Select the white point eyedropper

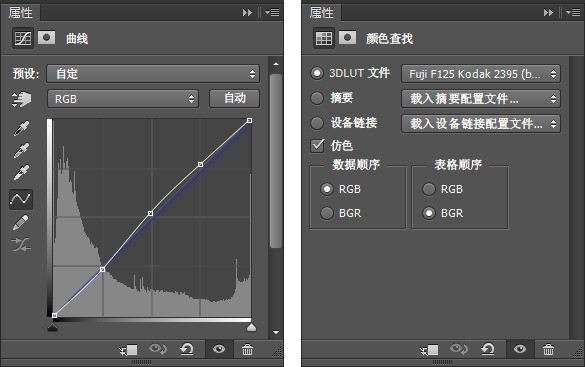tap(21, 172)
